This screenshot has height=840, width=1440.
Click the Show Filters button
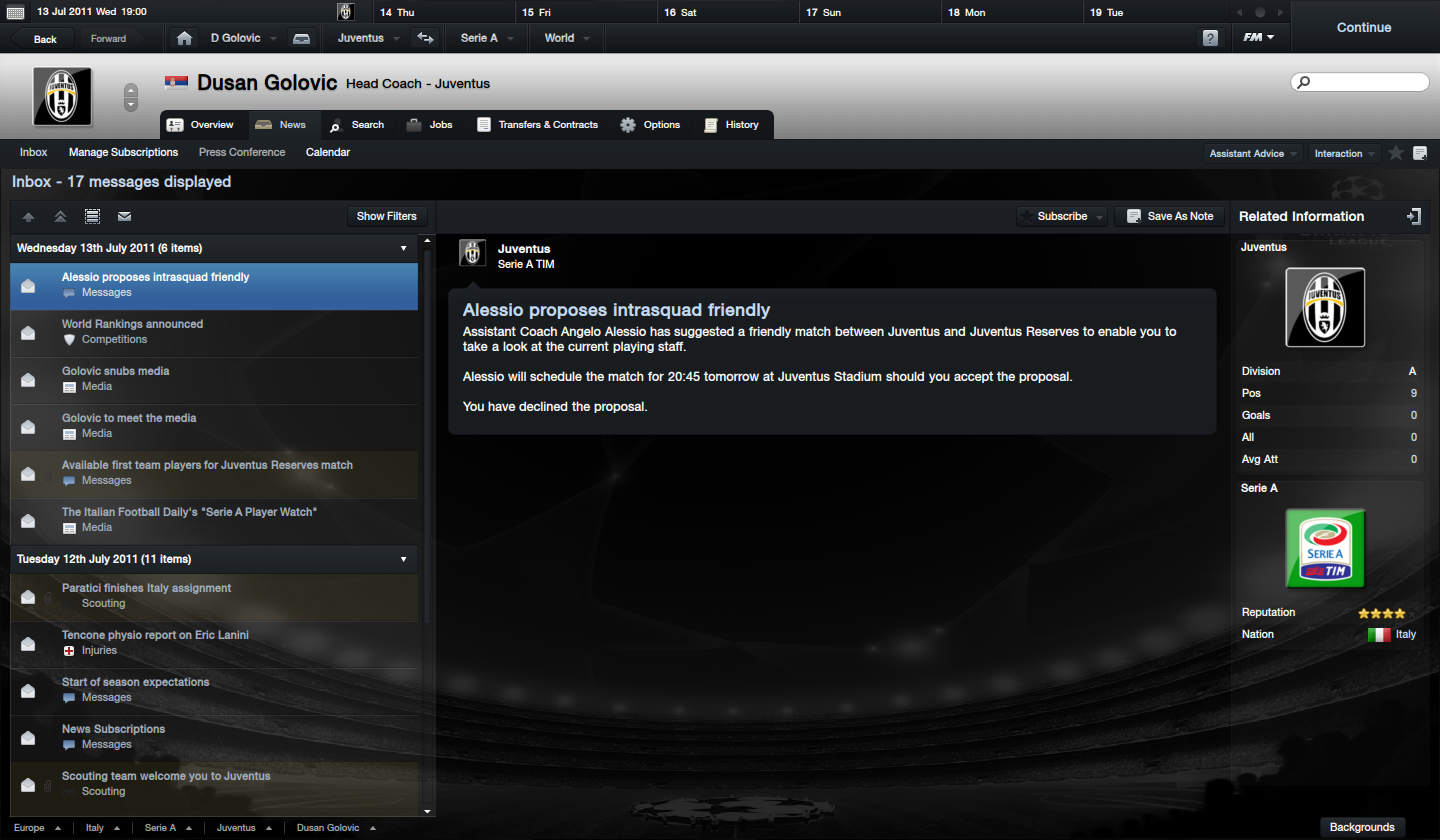pos(387,216)
